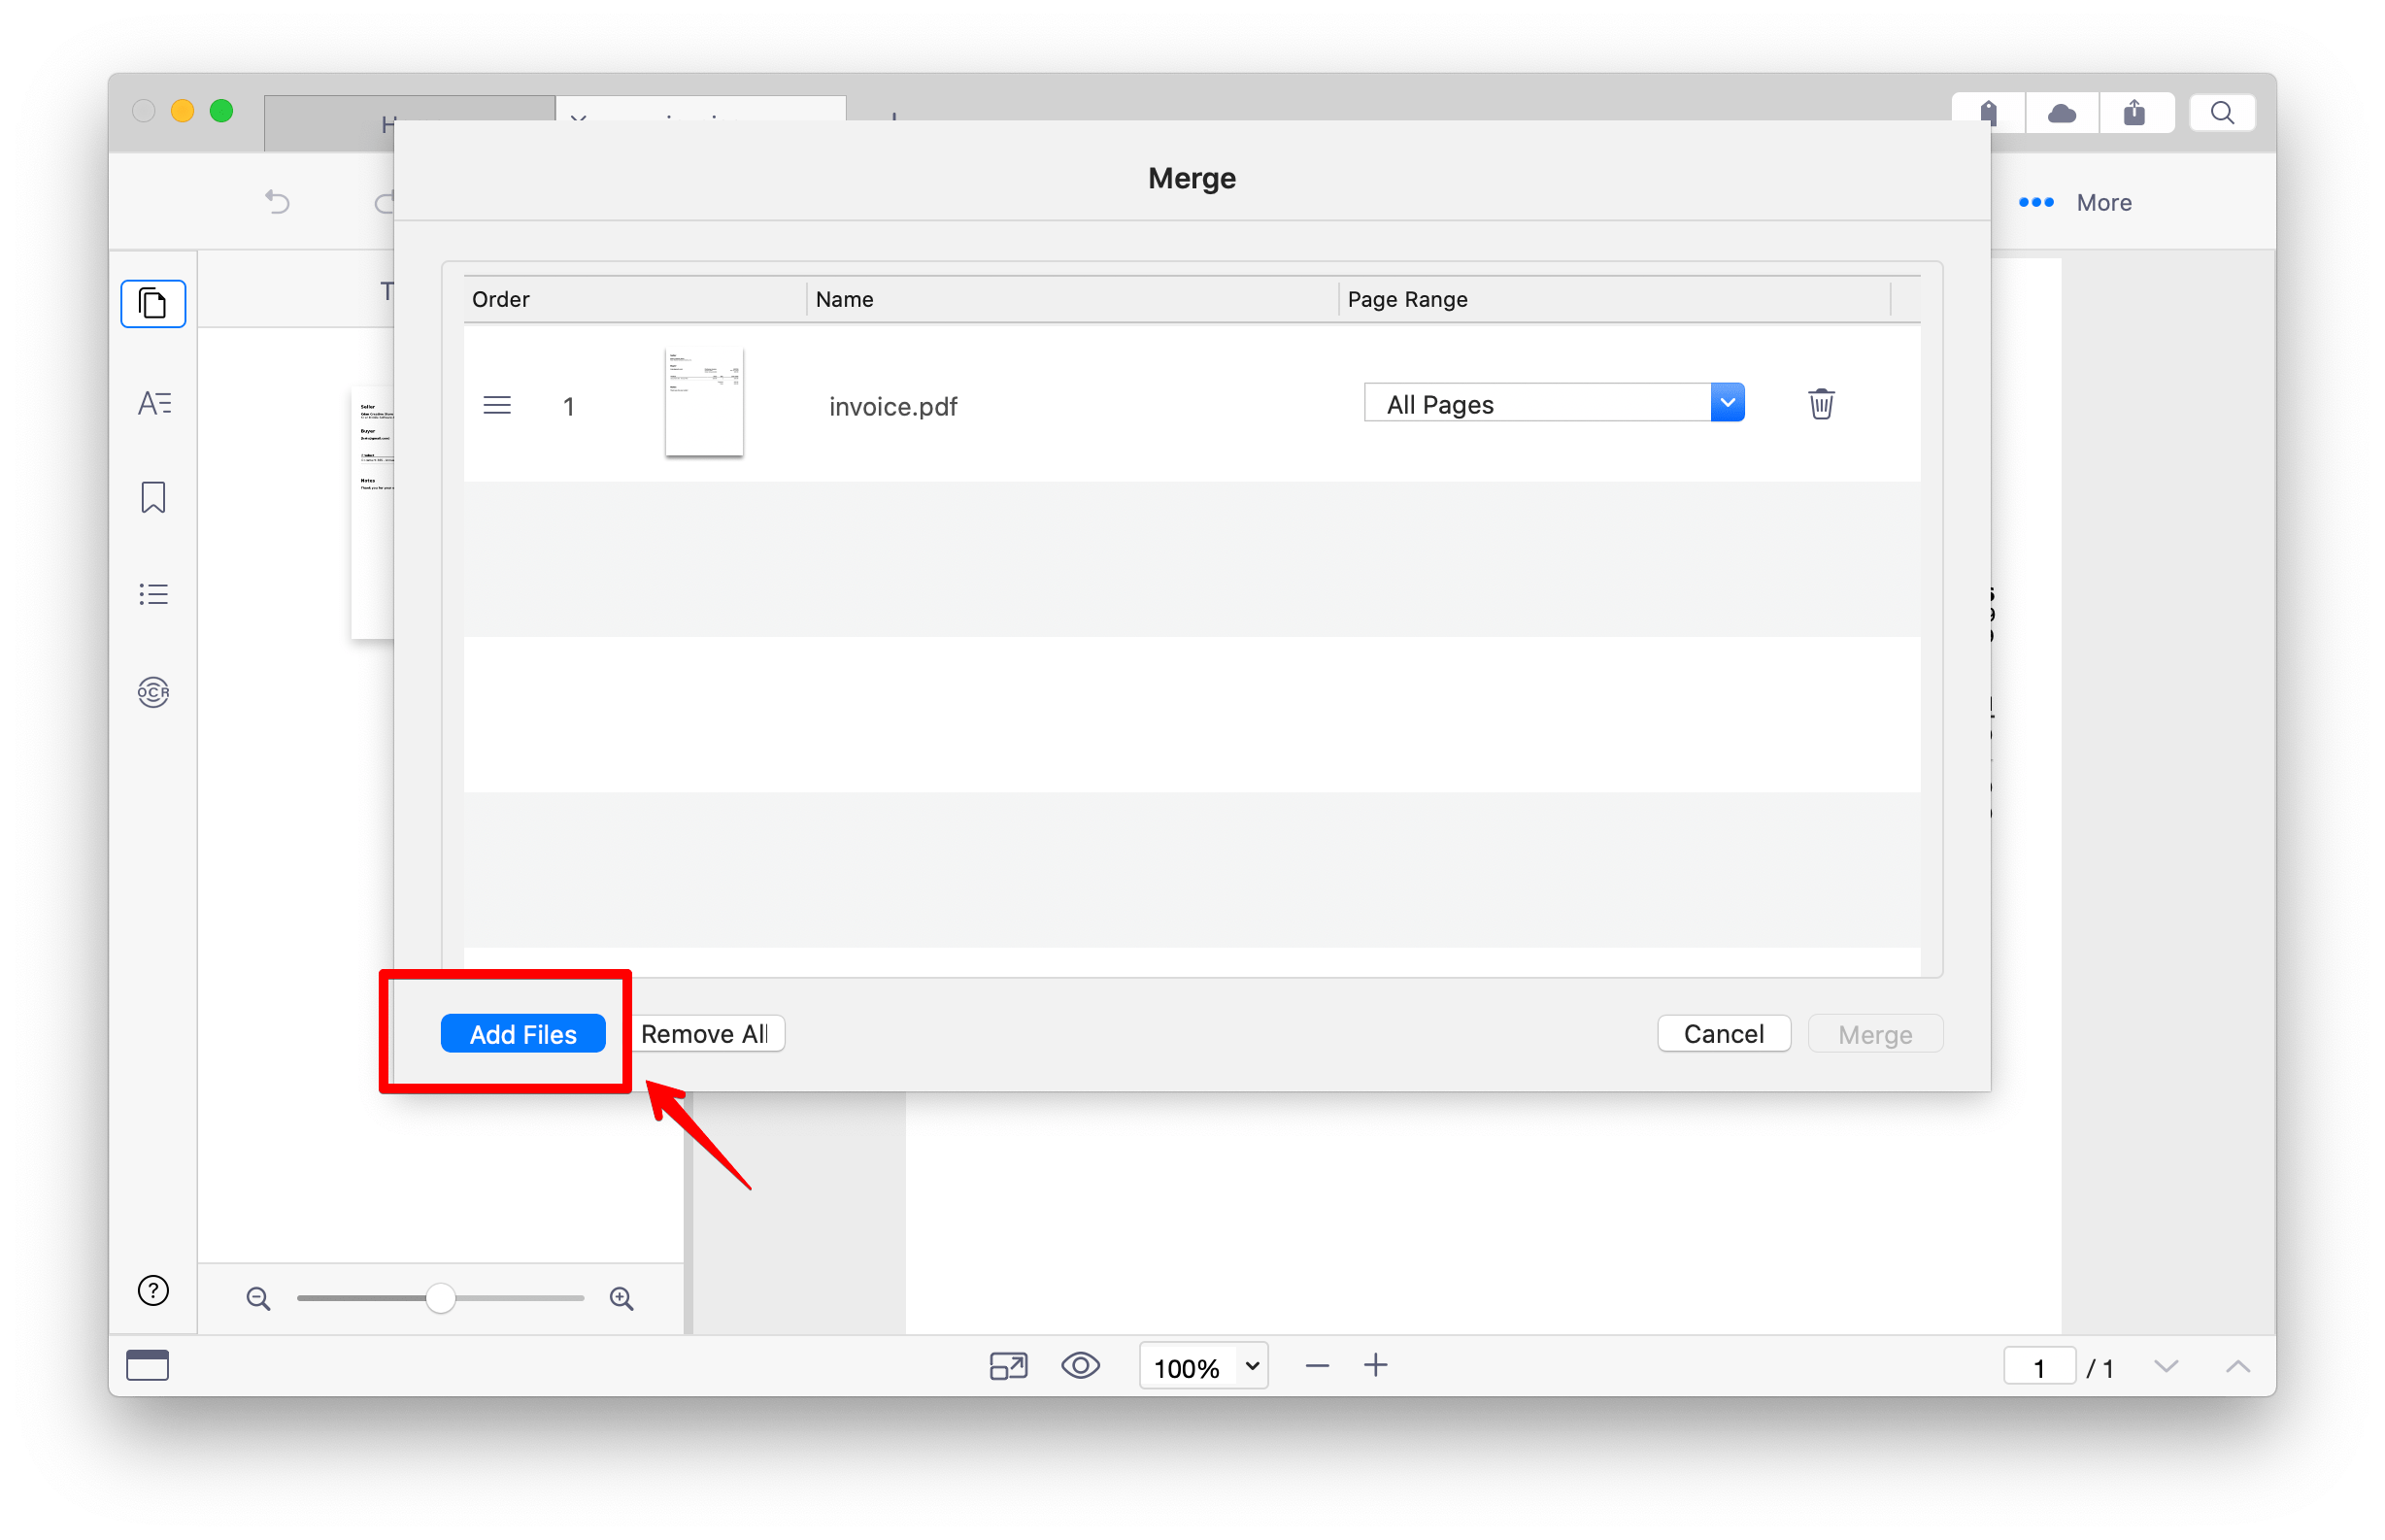Open the All Pages page range dropdown

point(1727,402)
